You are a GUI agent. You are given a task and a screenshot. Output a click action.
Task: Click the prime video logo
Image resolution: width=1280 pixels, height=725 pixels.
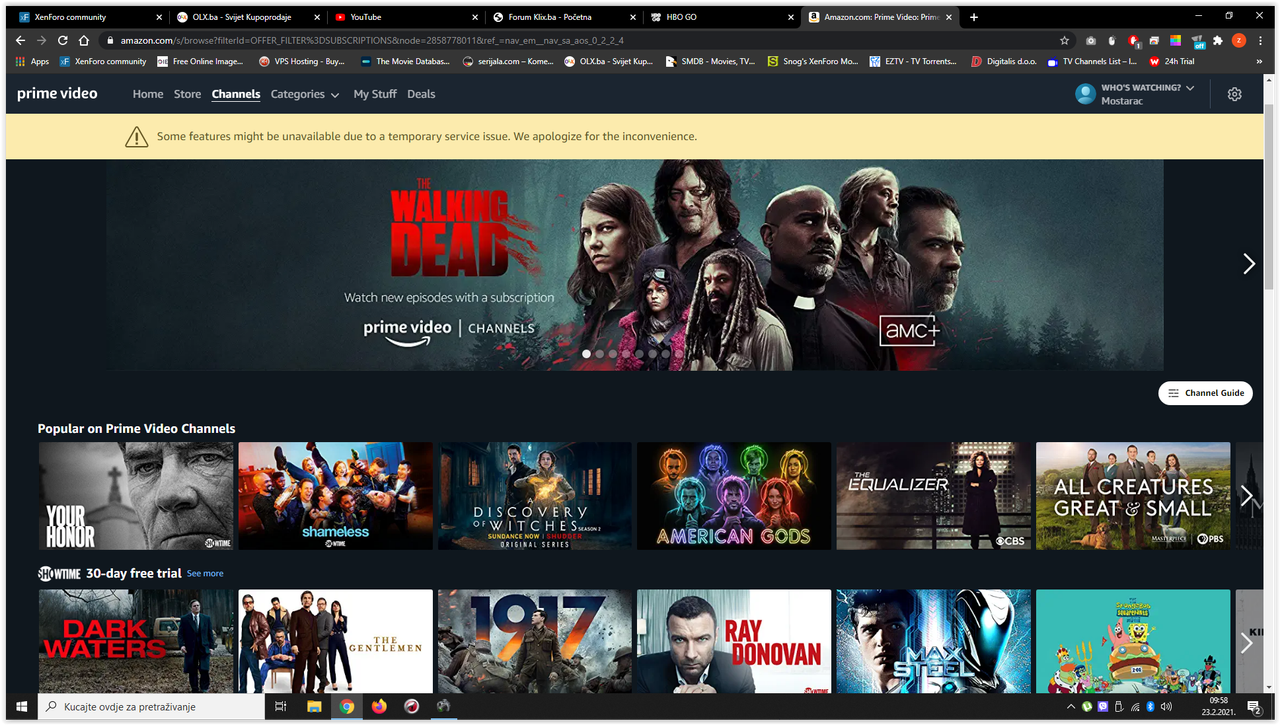click(x=57, y=94)
